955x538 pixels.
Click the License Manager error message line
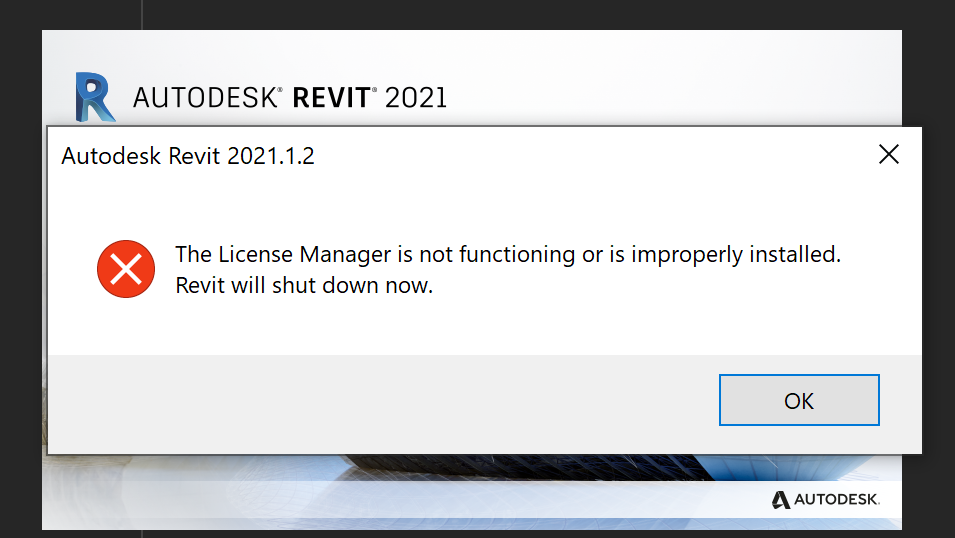[508, 254]
